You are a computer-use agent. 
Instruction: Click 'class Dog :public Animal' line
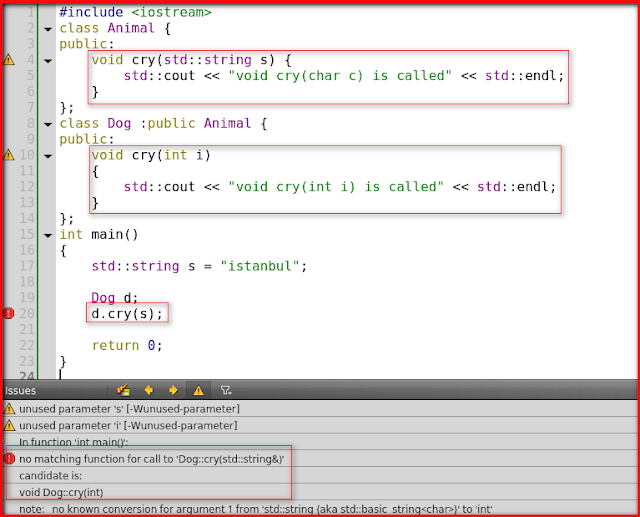pos(163,124)
